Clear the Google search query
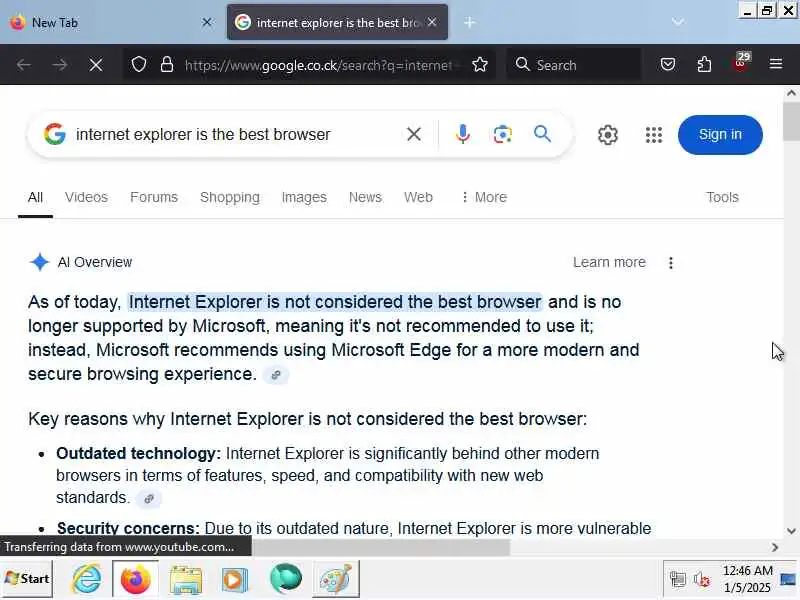800x600 pixels. (x=414, y=134)
